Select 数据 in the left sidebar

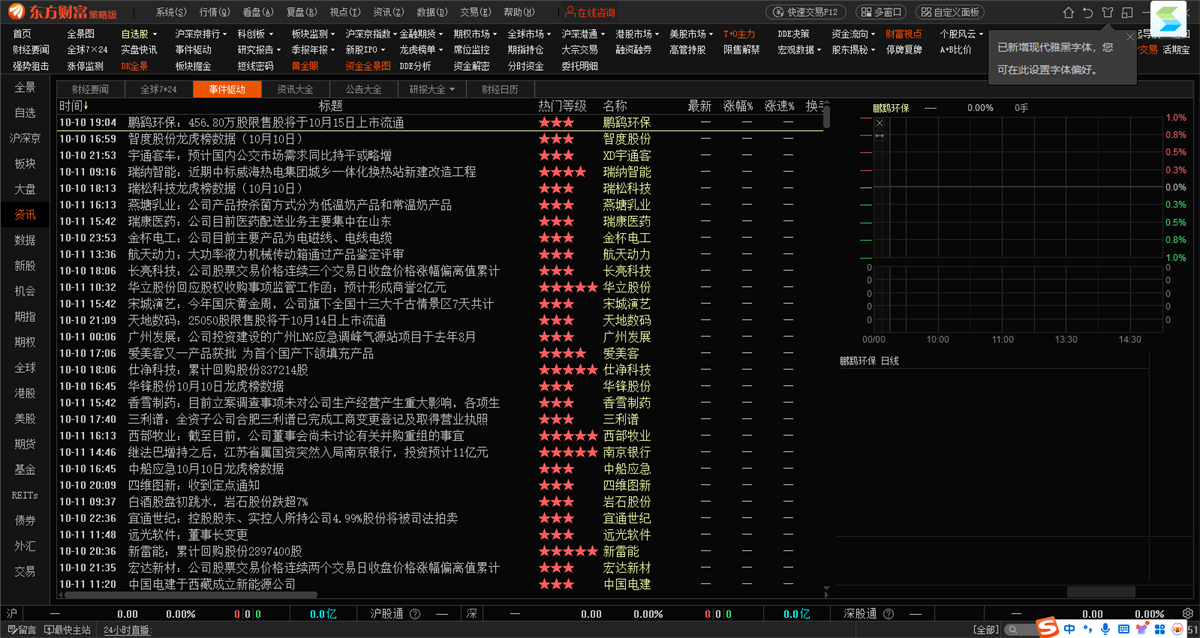[25, 241]
